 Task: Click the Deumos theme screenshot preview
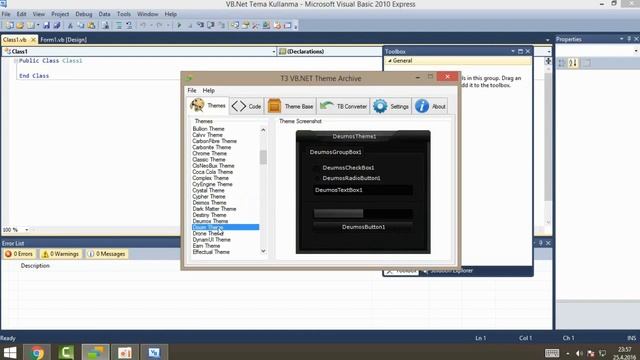(x=363, y=192)
